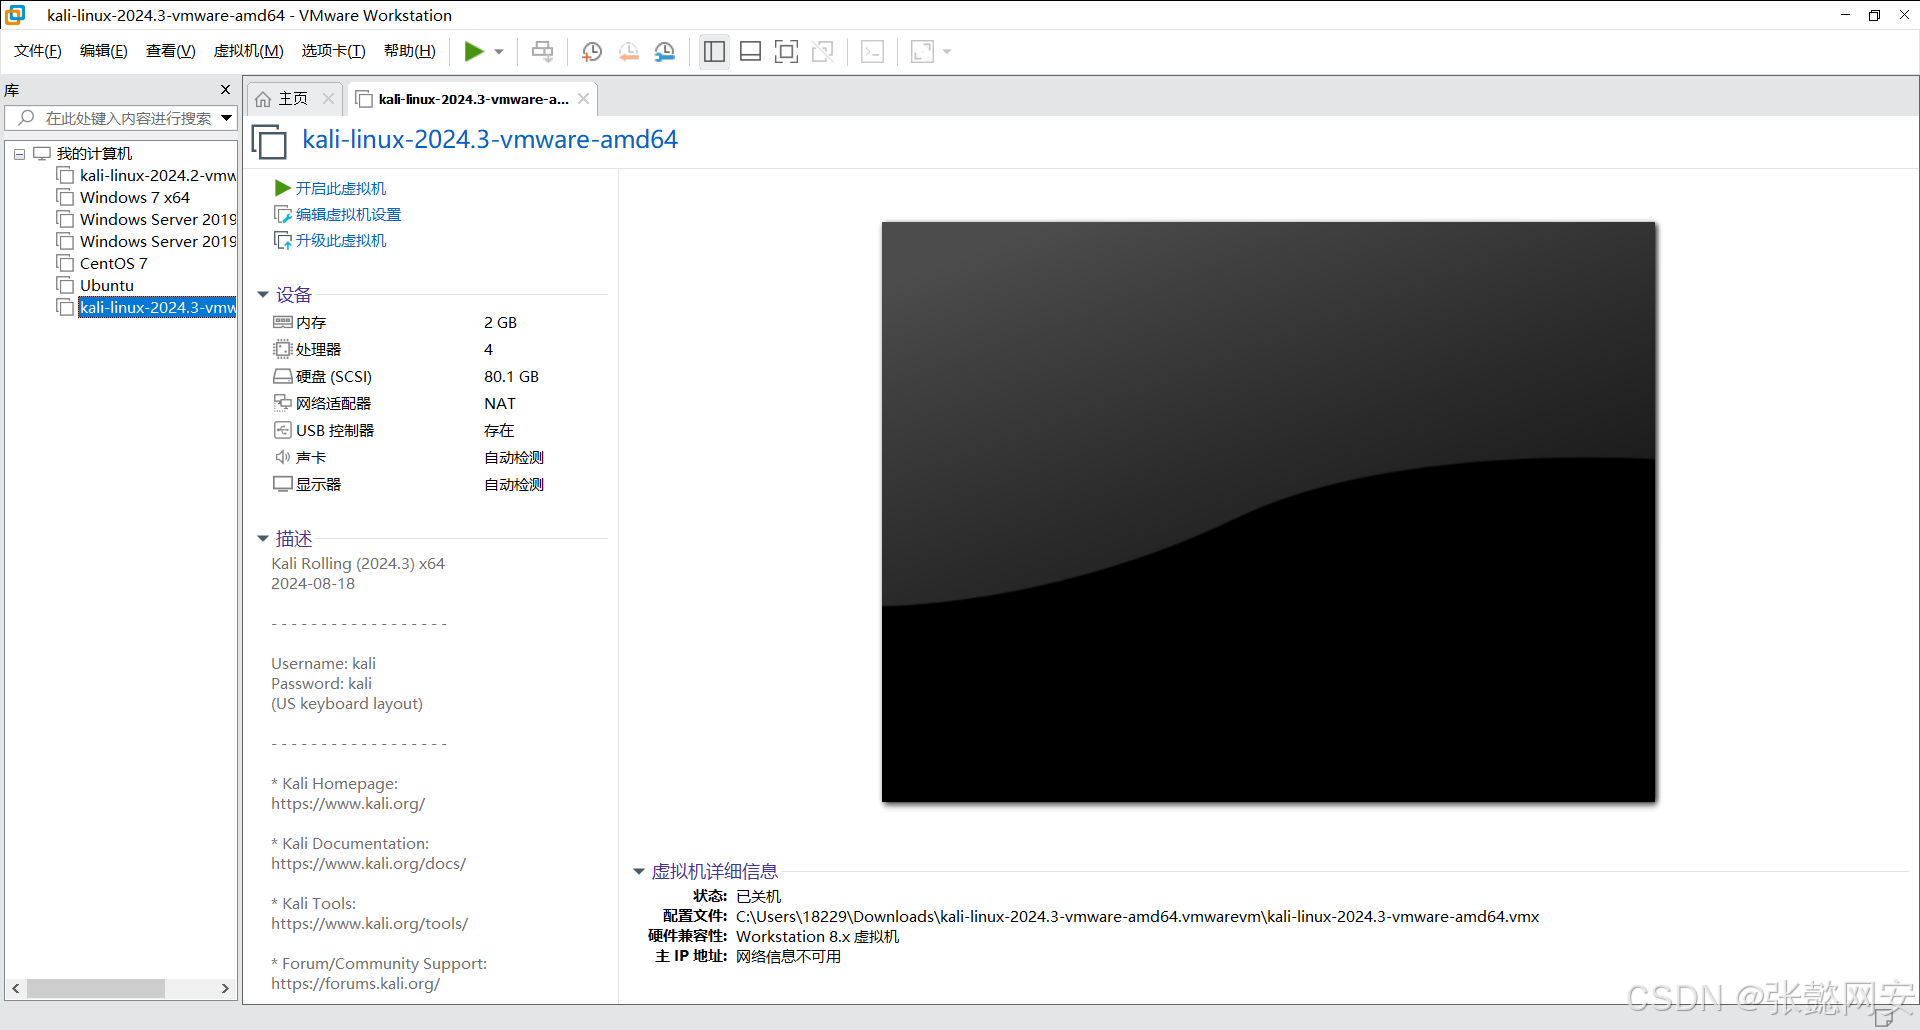Viewport: 1920px width, 1030px height.
Task: Open the 虚拟机(M) menu
Action: 249,51
